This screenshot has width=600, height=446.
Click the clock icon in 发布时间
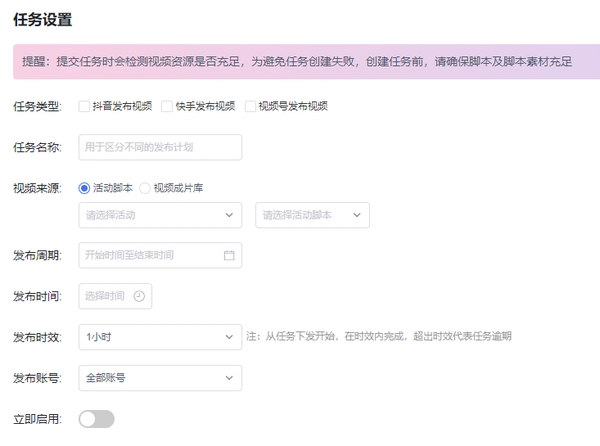[x=139, y=296]
